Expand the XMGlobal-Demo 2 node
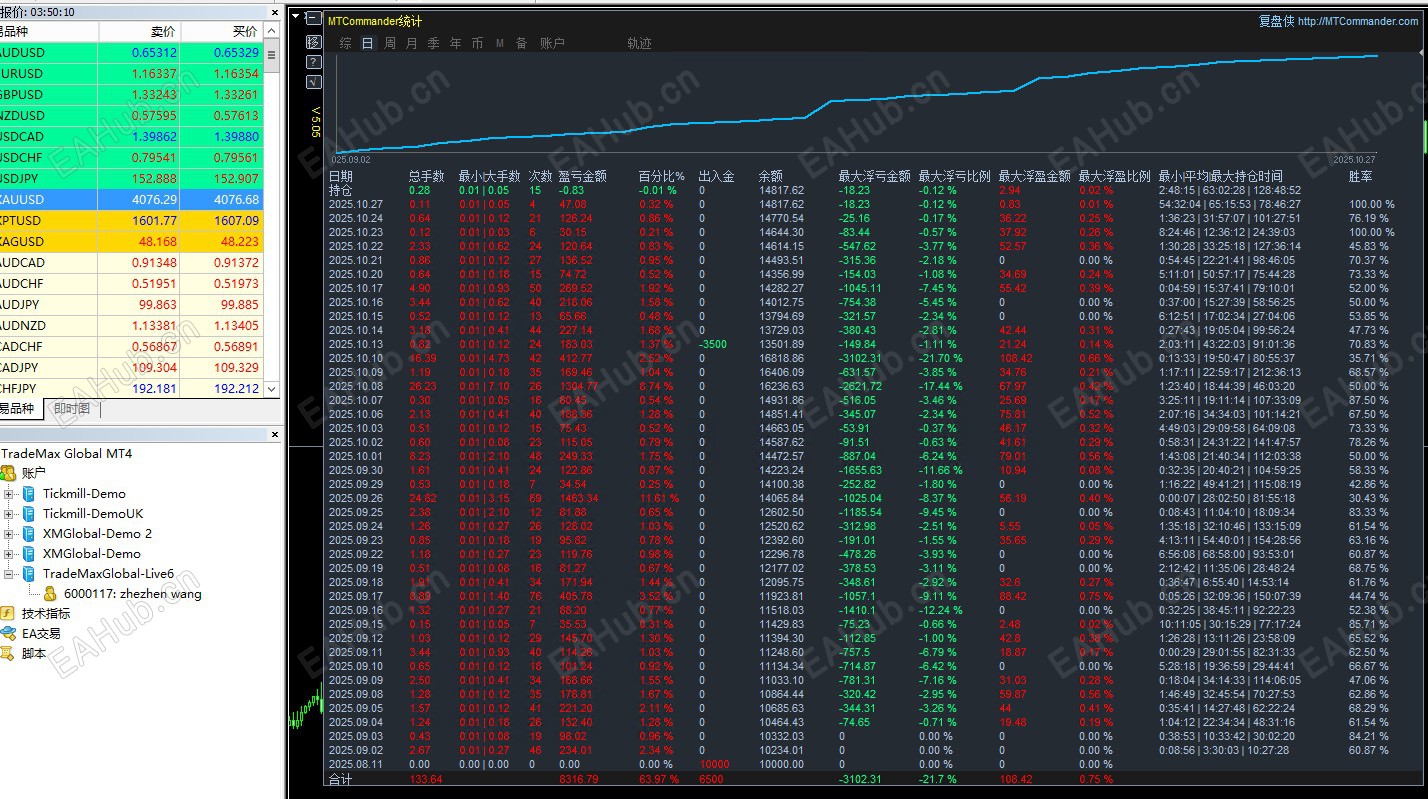Image resolution: width=1428 pixels, height=799 pixels. pos(9,534)
